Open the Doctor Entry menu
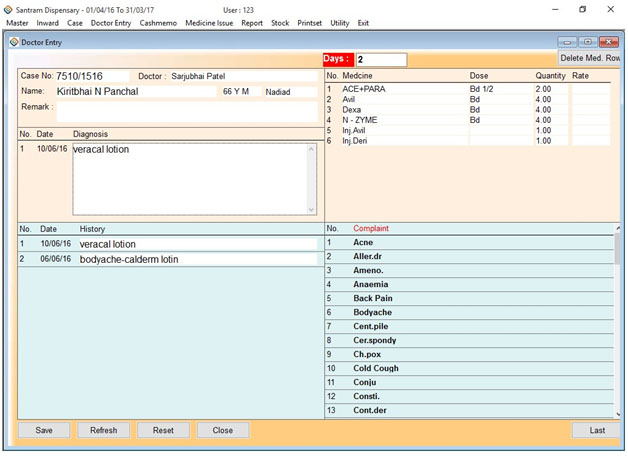Screen dimensions: 628x456 110,22
